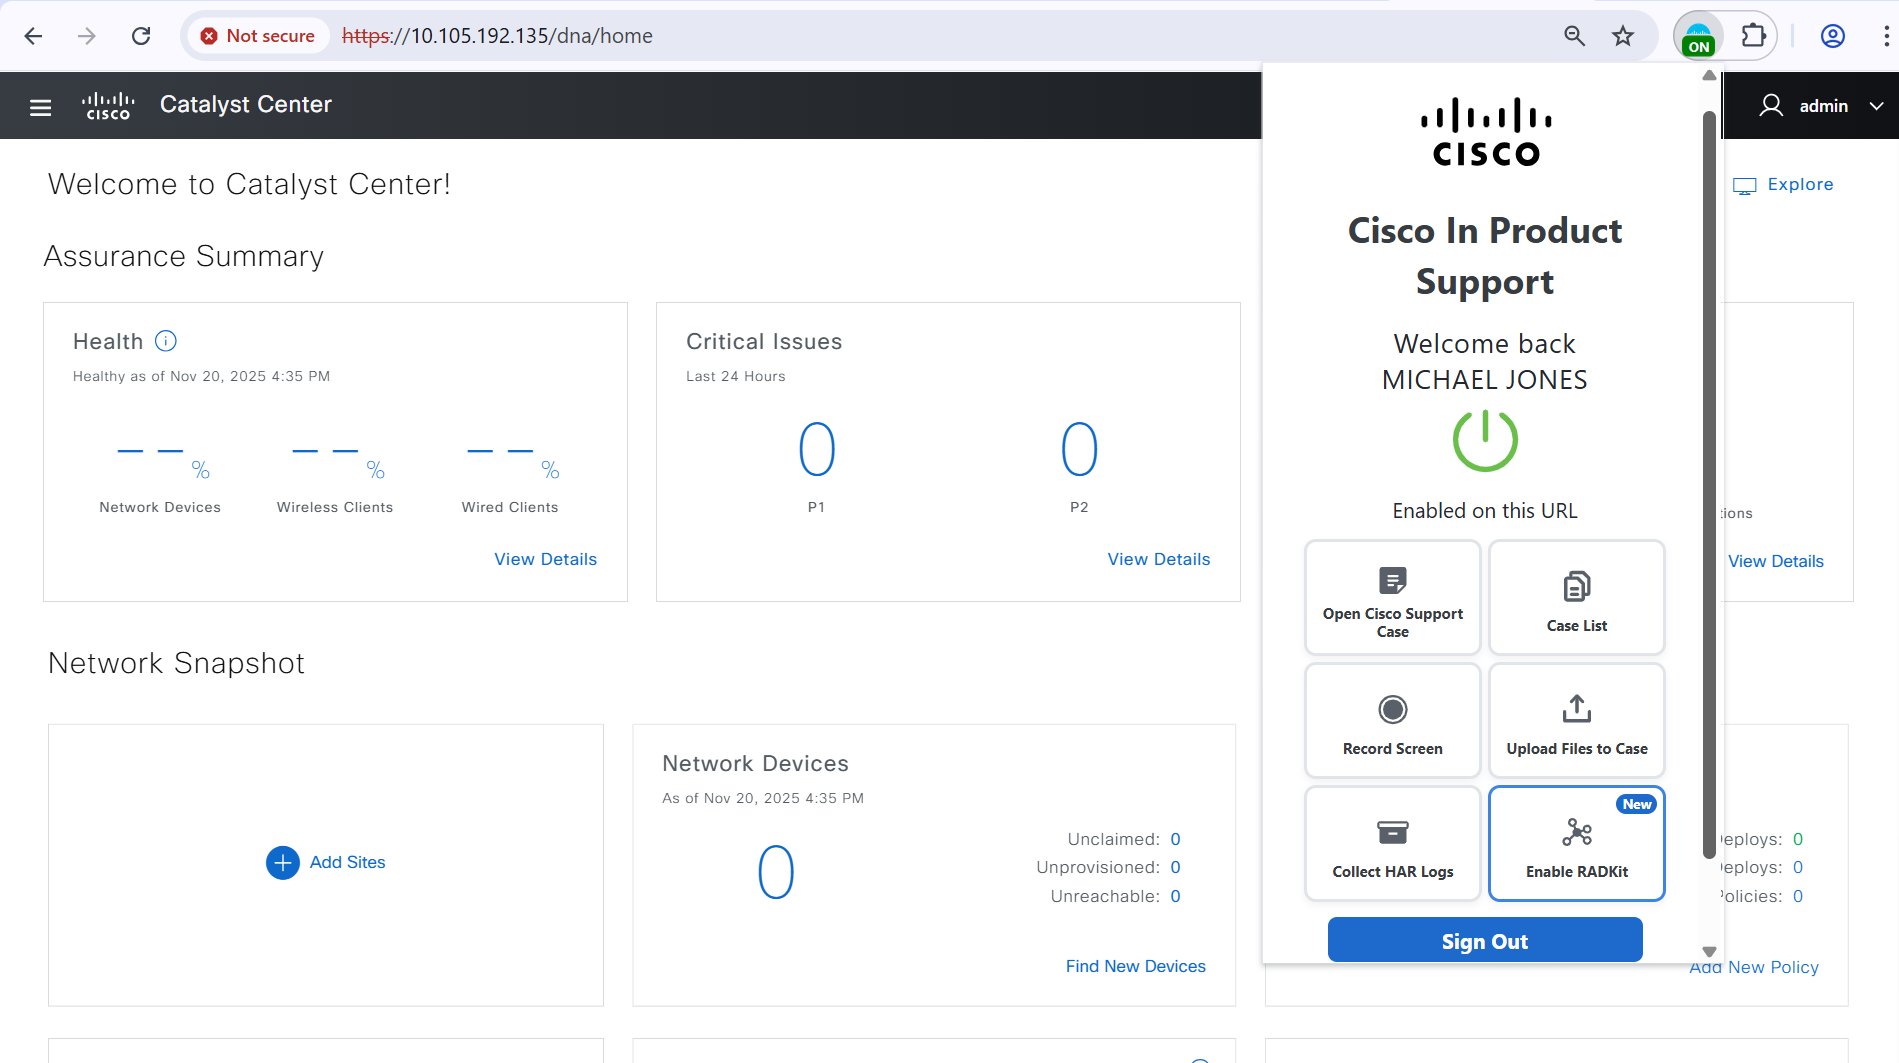This screenshot has height=1063, width=1899.
Task: Open the browser extensions puzzle icon
Action: point(1753,36)
